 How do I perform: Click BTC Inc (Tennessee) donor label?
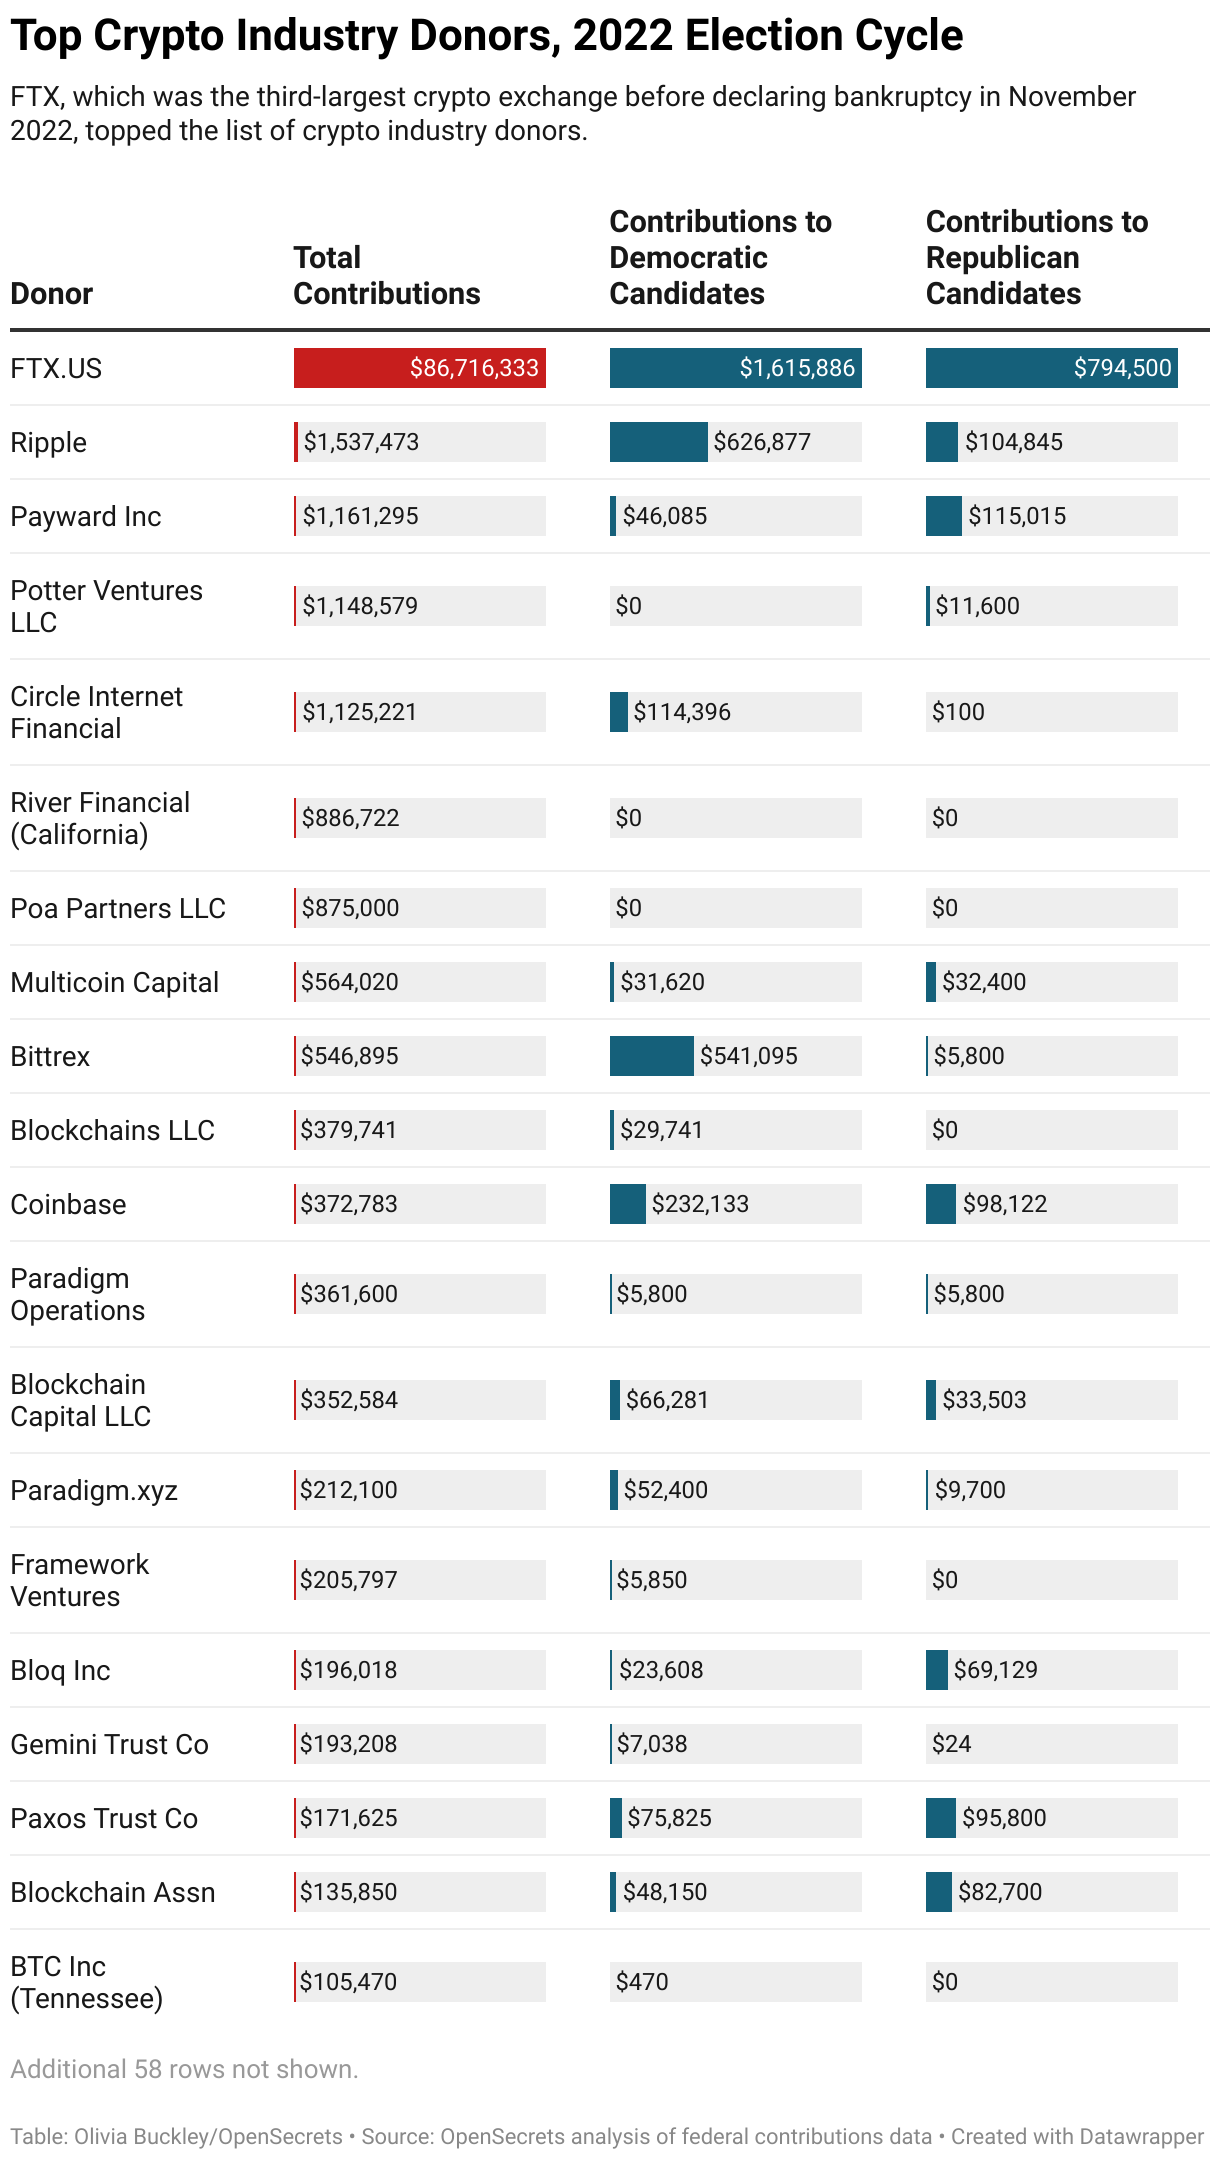[86, 1982]
